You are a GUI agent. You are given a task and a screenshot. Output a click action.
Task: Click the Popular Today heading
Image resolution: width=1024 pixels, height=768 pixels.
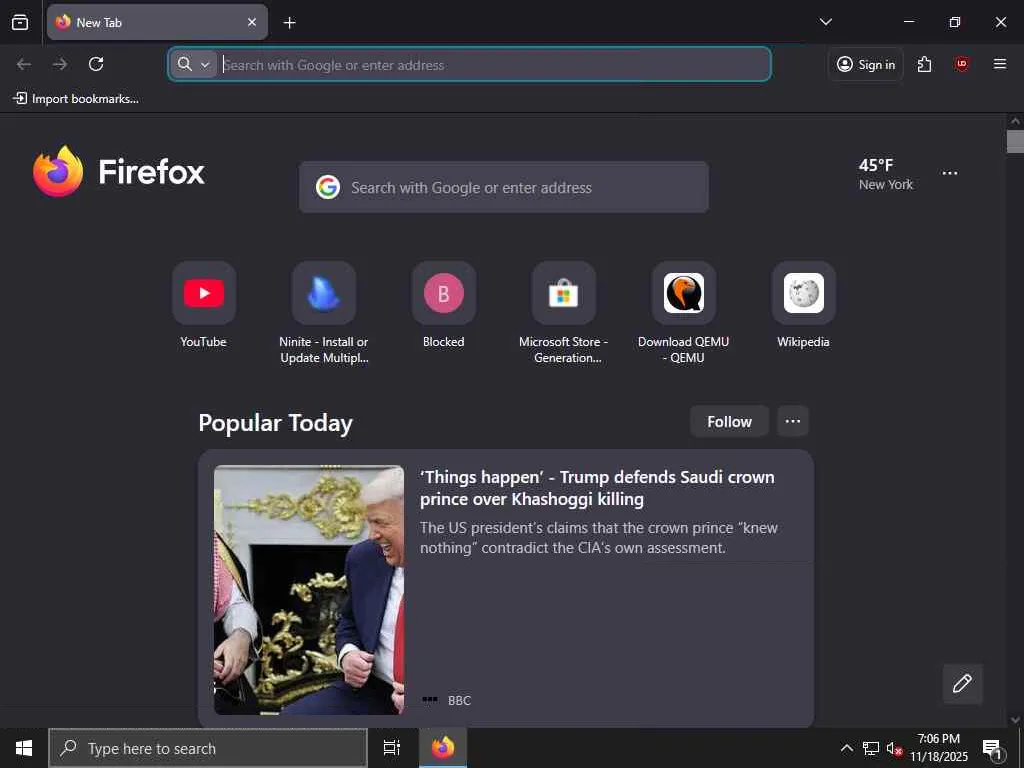click(276, 423)
